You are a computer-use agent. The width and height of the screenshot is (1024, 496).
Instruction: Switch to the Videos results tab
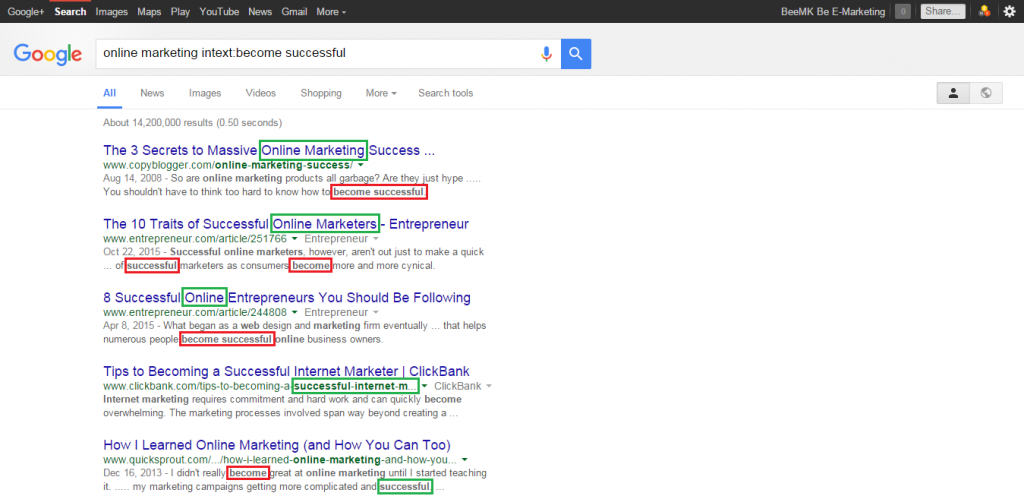[261, 93]
